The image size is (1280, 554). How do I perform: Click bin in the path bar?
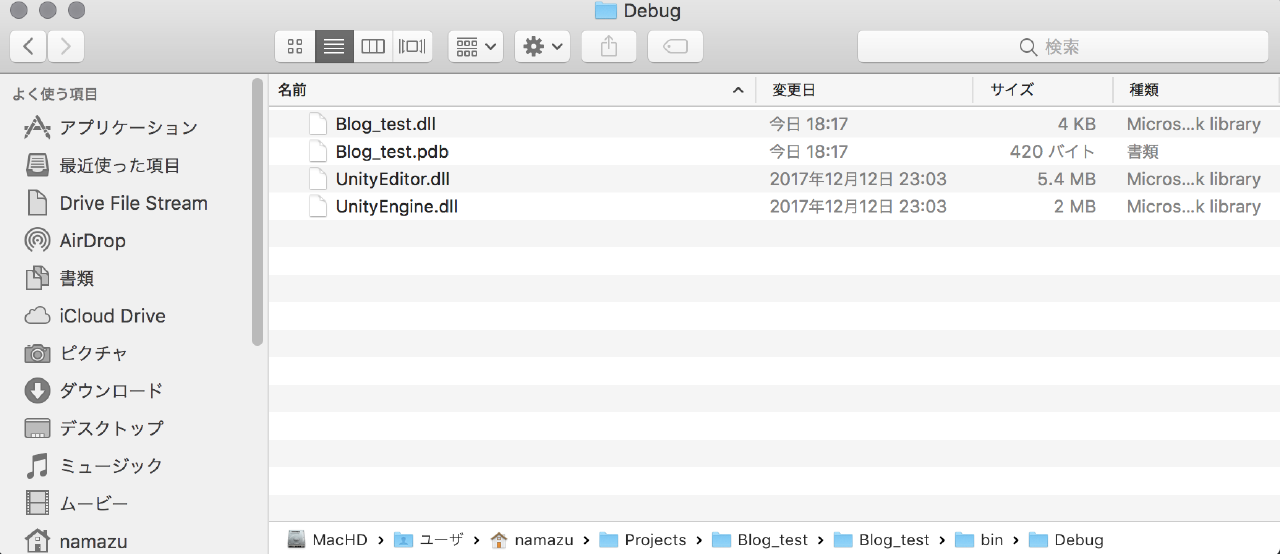pos(979,540)
